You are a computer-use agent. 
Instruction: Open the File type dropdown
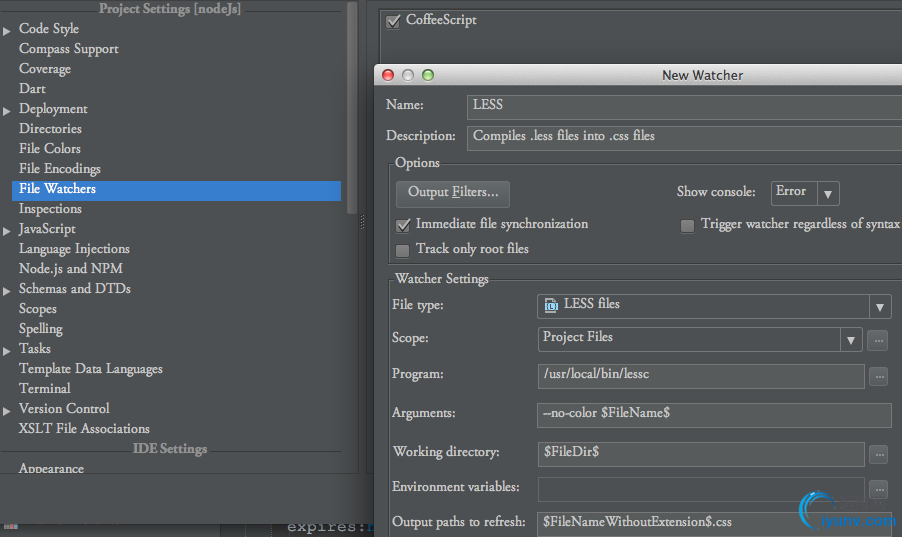click(x=880, y=307)
